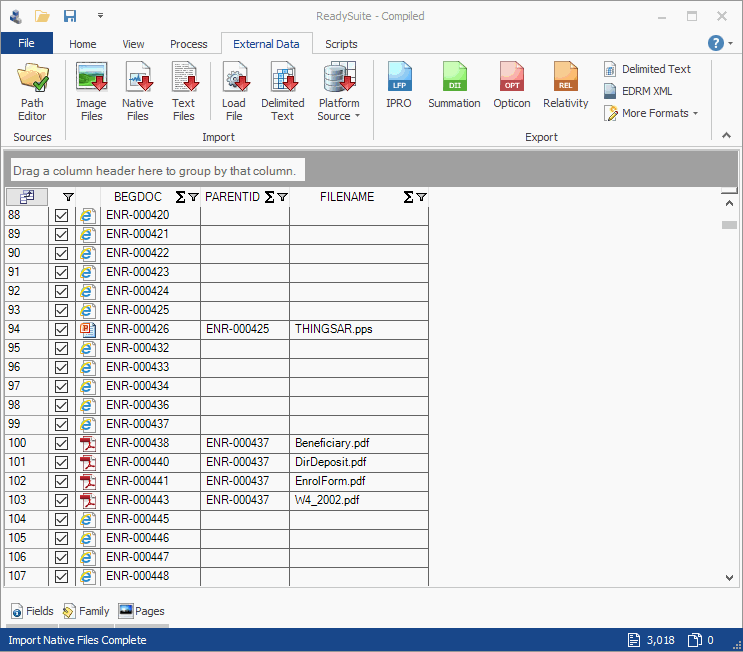Choose the Opticon export icon
Image resolution: width=743 pixels, height=652 pixels.
[x=512, y=86]
